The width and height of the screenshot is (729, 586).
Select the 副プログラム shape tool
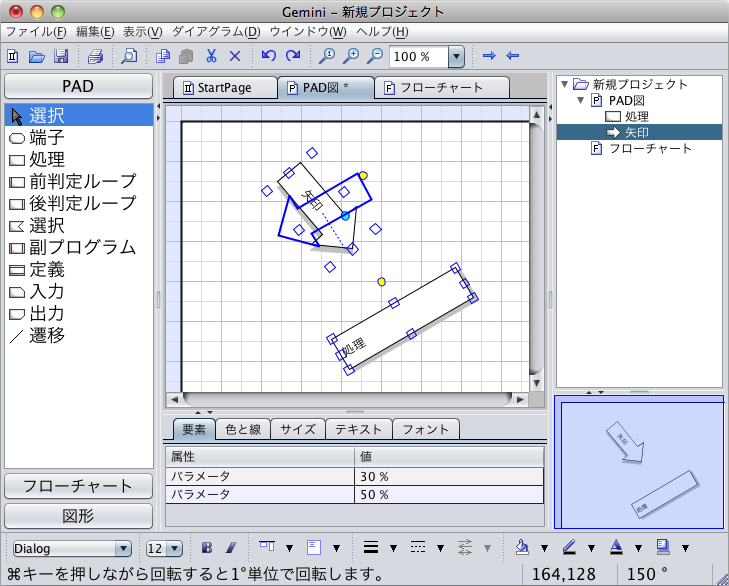tap(79, 247)
